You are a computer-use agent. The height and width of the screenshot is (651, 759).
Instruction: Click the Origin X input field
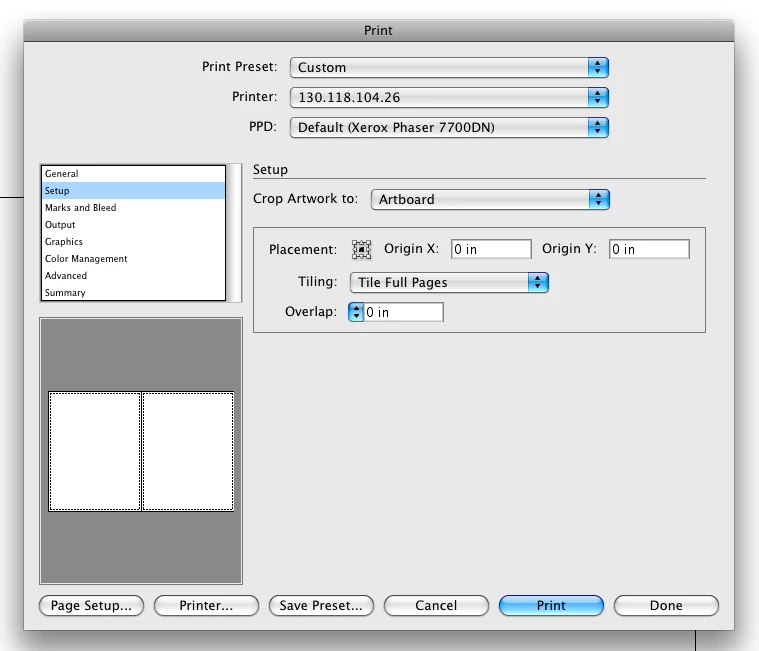click(x=491, y=249)
